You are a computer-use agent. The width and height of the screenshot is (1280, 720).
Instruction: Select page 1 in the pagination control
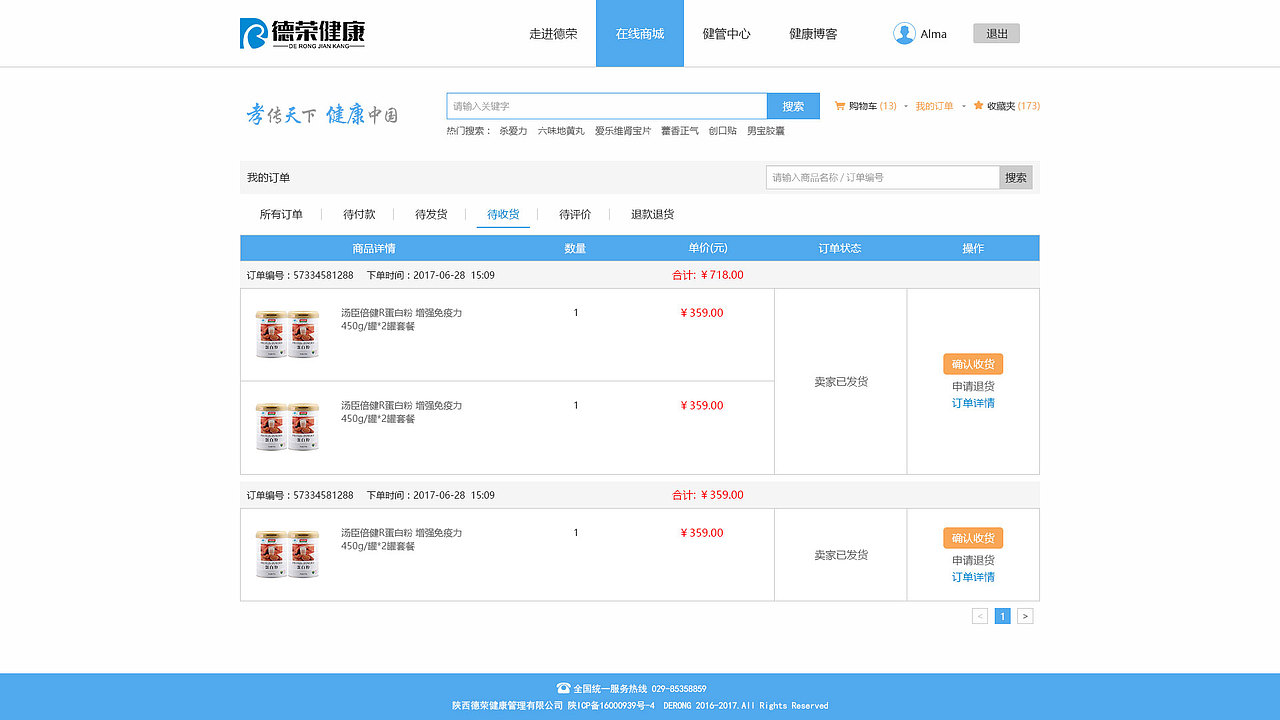click(1002, 616)
